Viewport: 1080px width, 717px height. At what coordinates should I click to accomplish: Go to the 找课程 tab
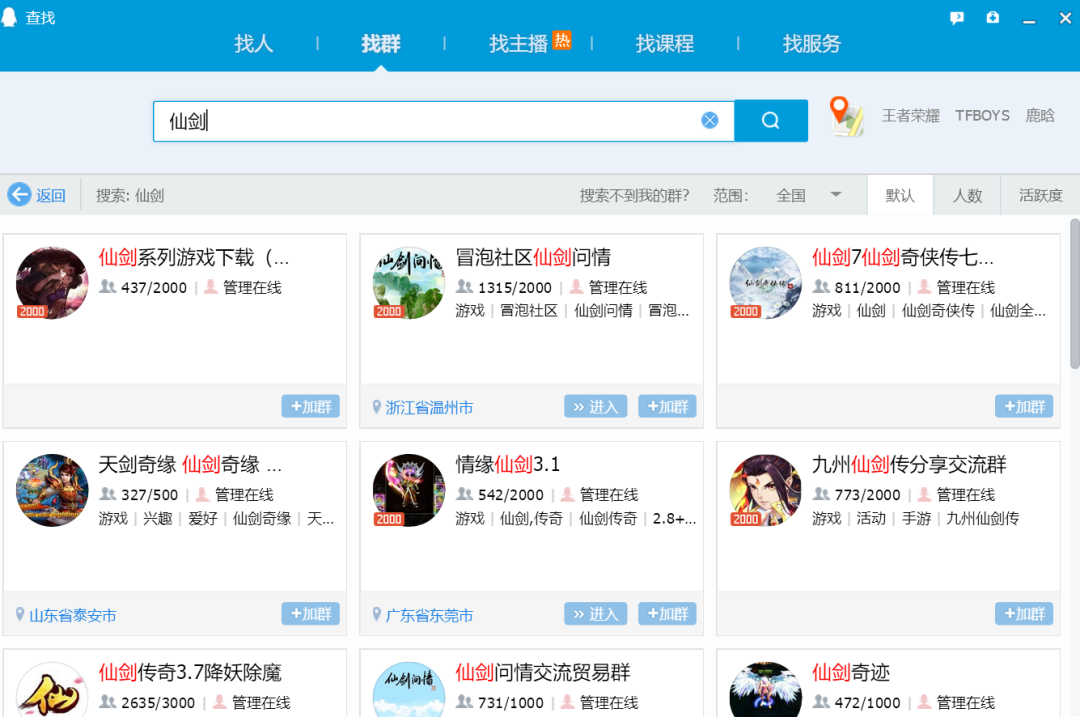click(665, 43)
